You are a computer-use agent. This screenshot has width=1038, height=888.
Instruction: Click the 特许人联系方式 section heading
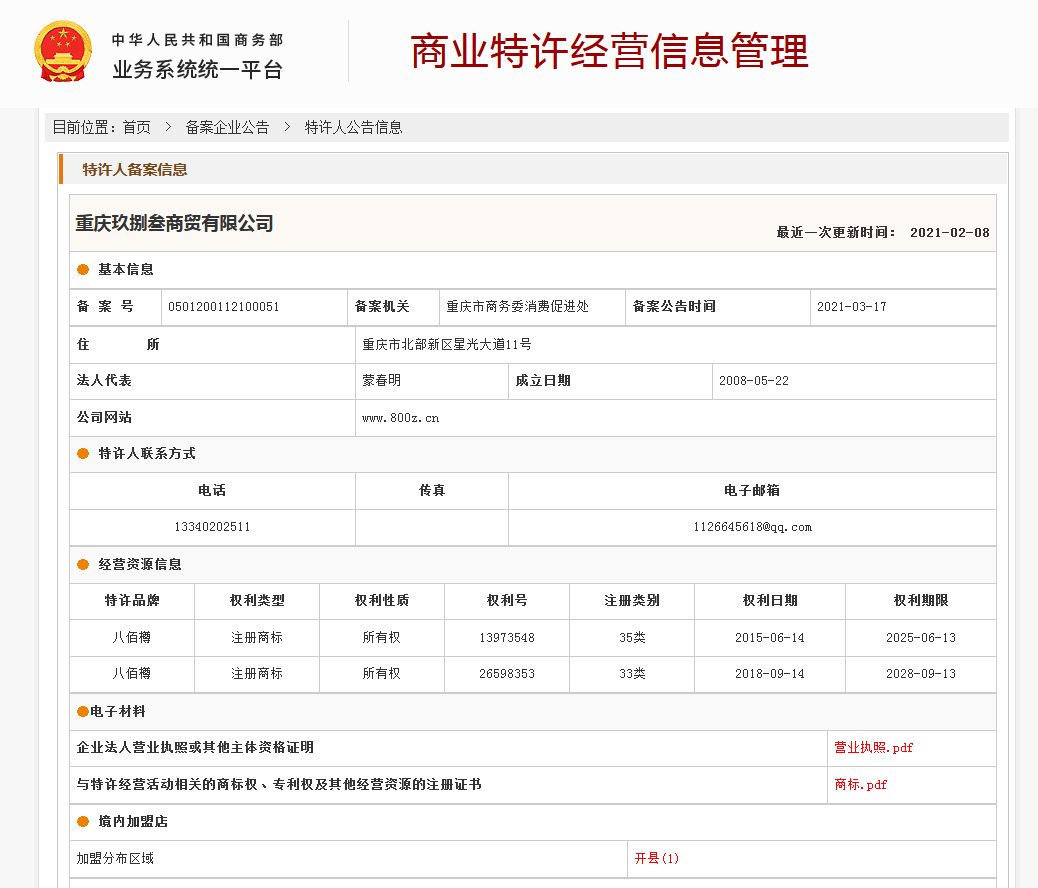click(x=147, y=454)
